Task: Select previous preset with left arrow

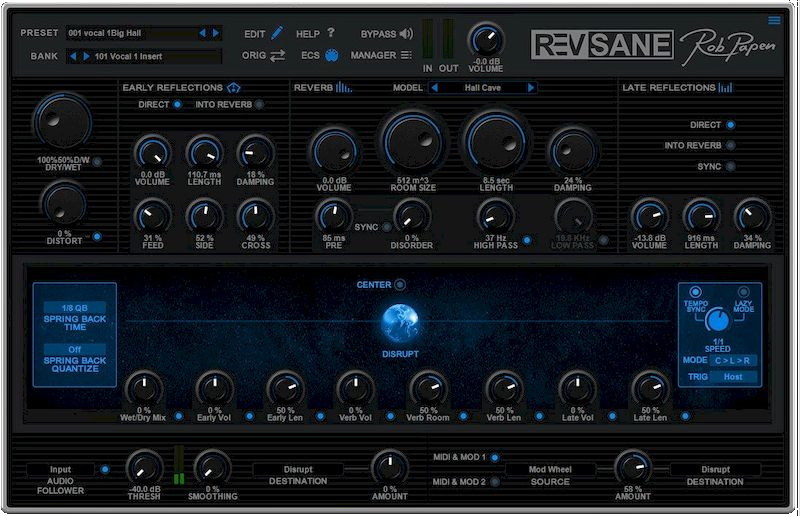Action: click(203, 33)
